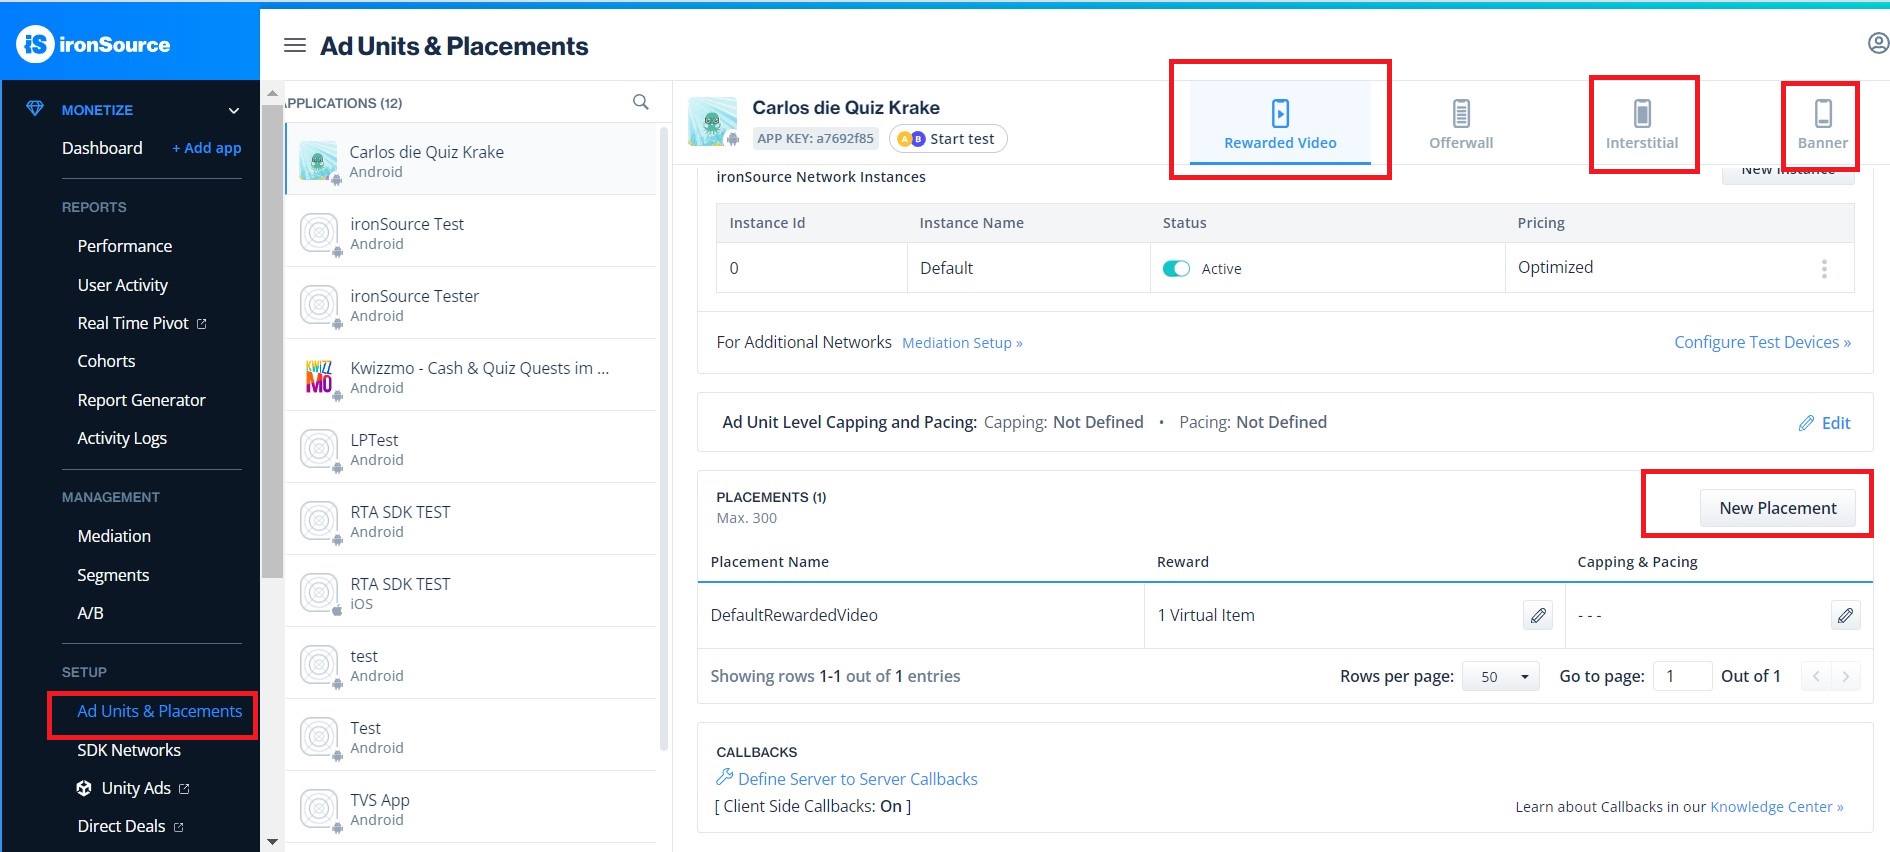Open the Cohorts report
The image size is (1890, 852).
(106, 361)
